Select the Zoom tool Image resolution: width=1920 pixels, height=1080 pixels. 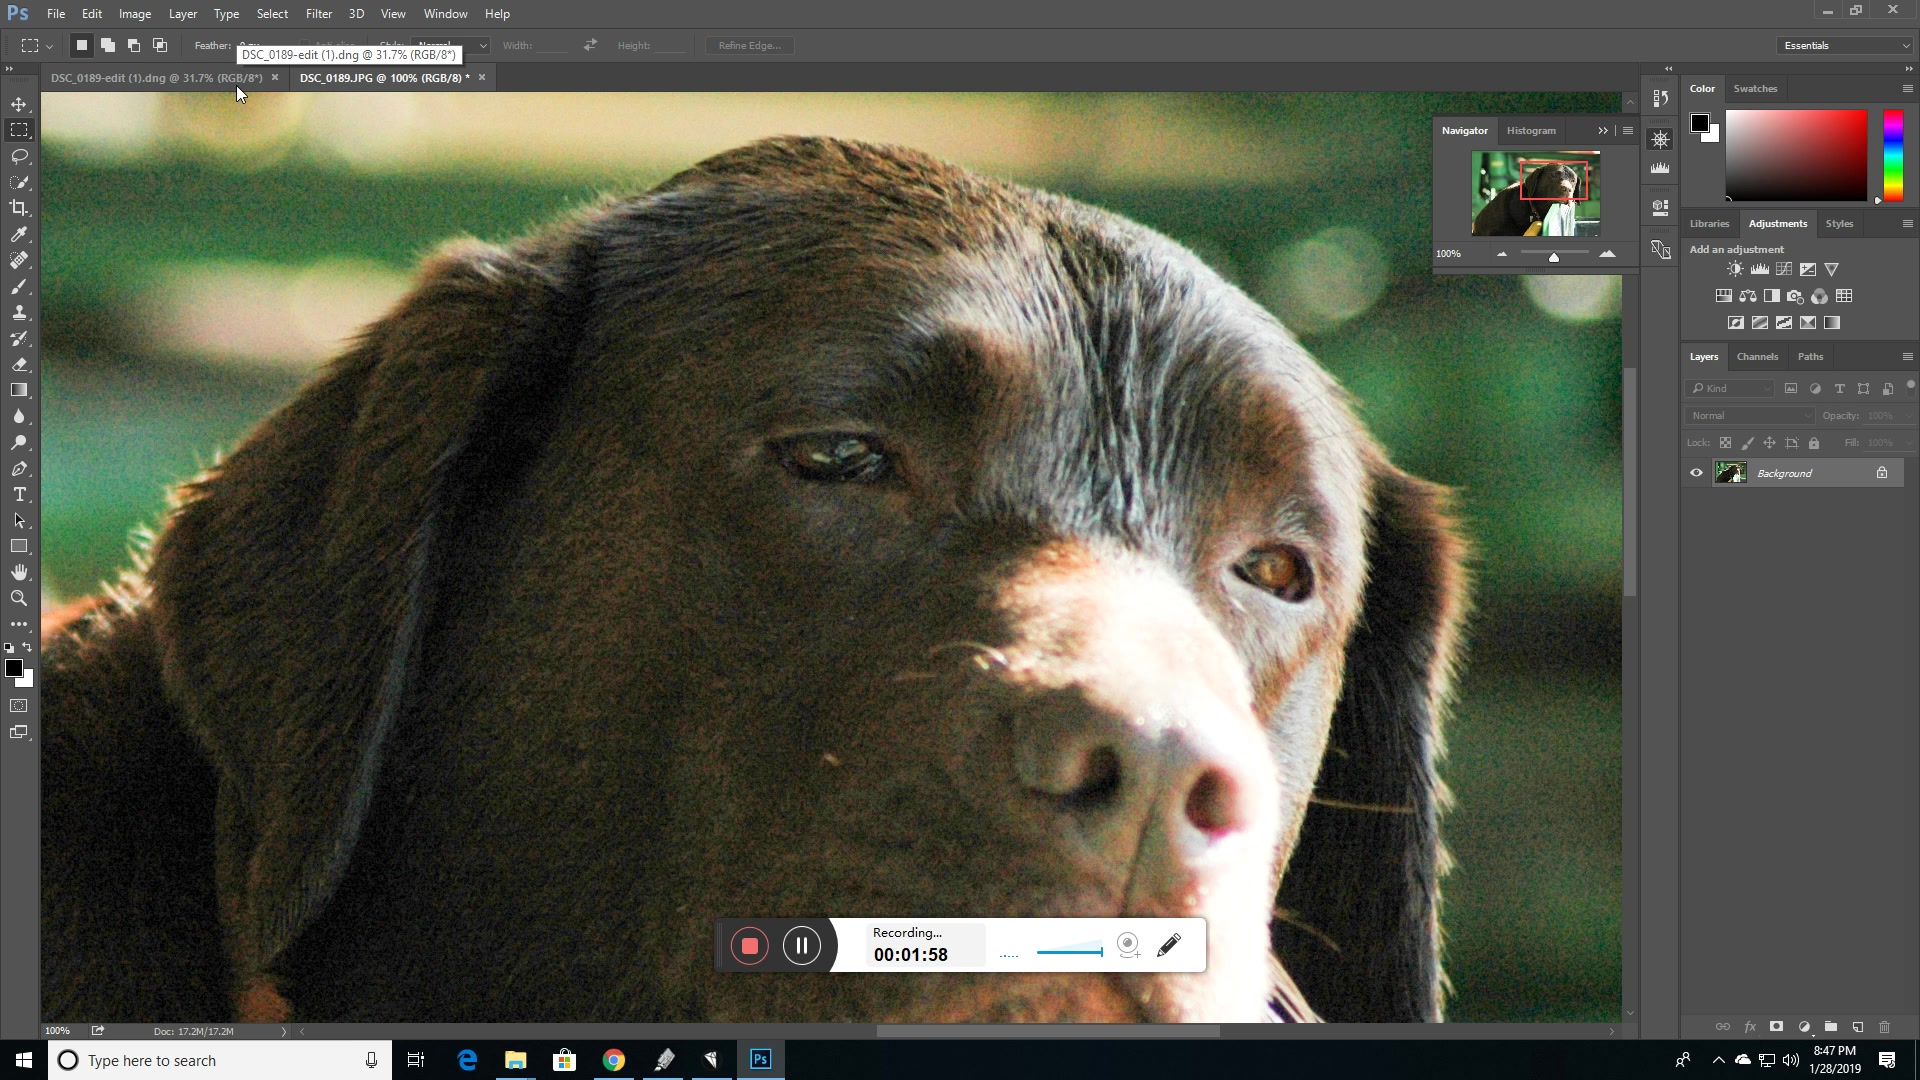(20, 597)
